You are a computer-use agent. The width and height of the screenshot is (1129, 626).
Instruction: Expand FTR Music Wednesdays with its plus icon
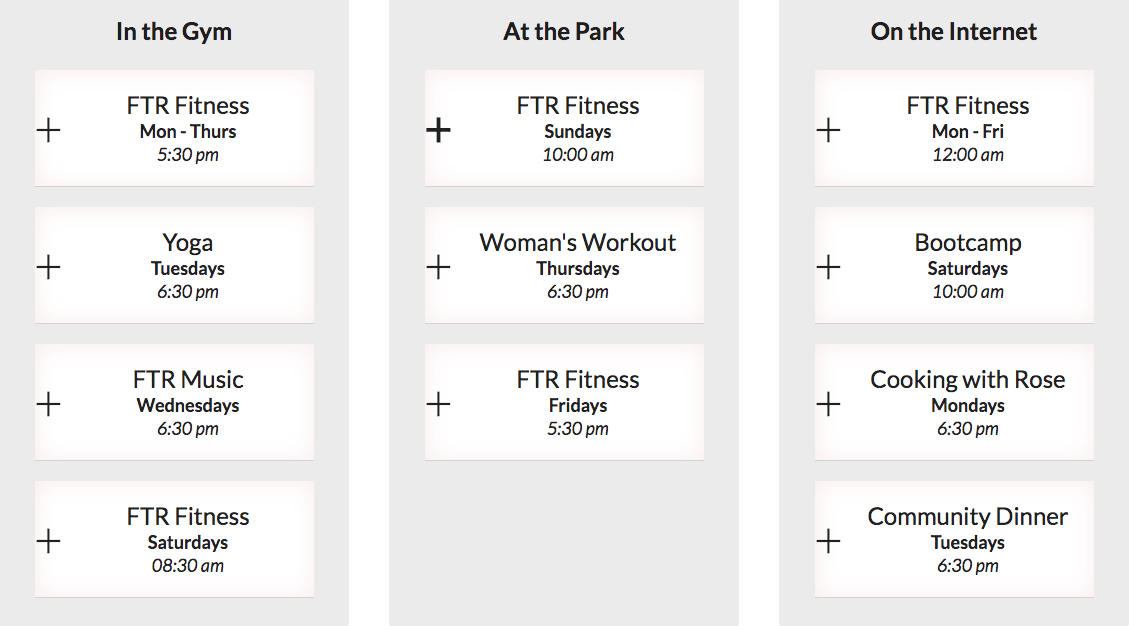(x=48, y=404)
